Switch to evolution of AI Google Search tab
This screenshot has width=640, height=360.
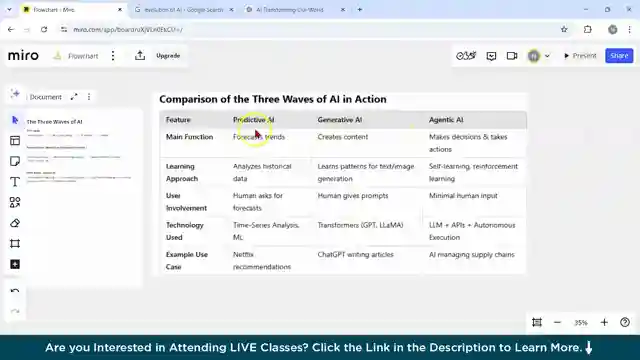[x=184, y=9]
